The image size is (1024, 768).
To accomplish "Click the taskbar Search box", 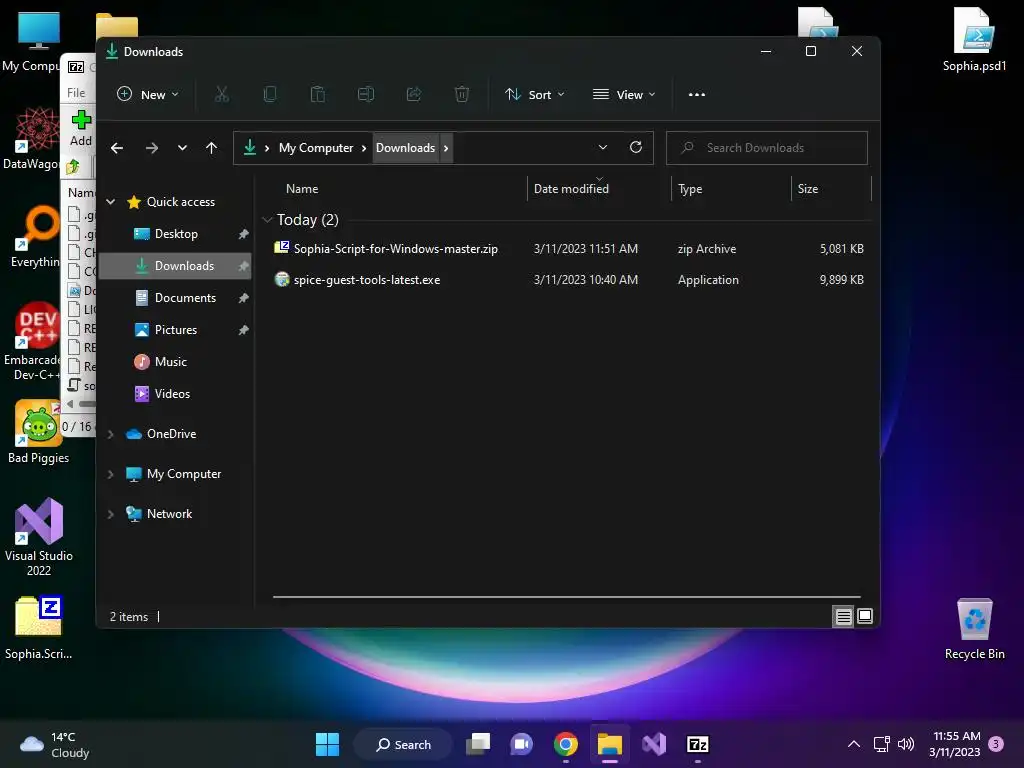I will pyautogui.click(x=403, y=744).
